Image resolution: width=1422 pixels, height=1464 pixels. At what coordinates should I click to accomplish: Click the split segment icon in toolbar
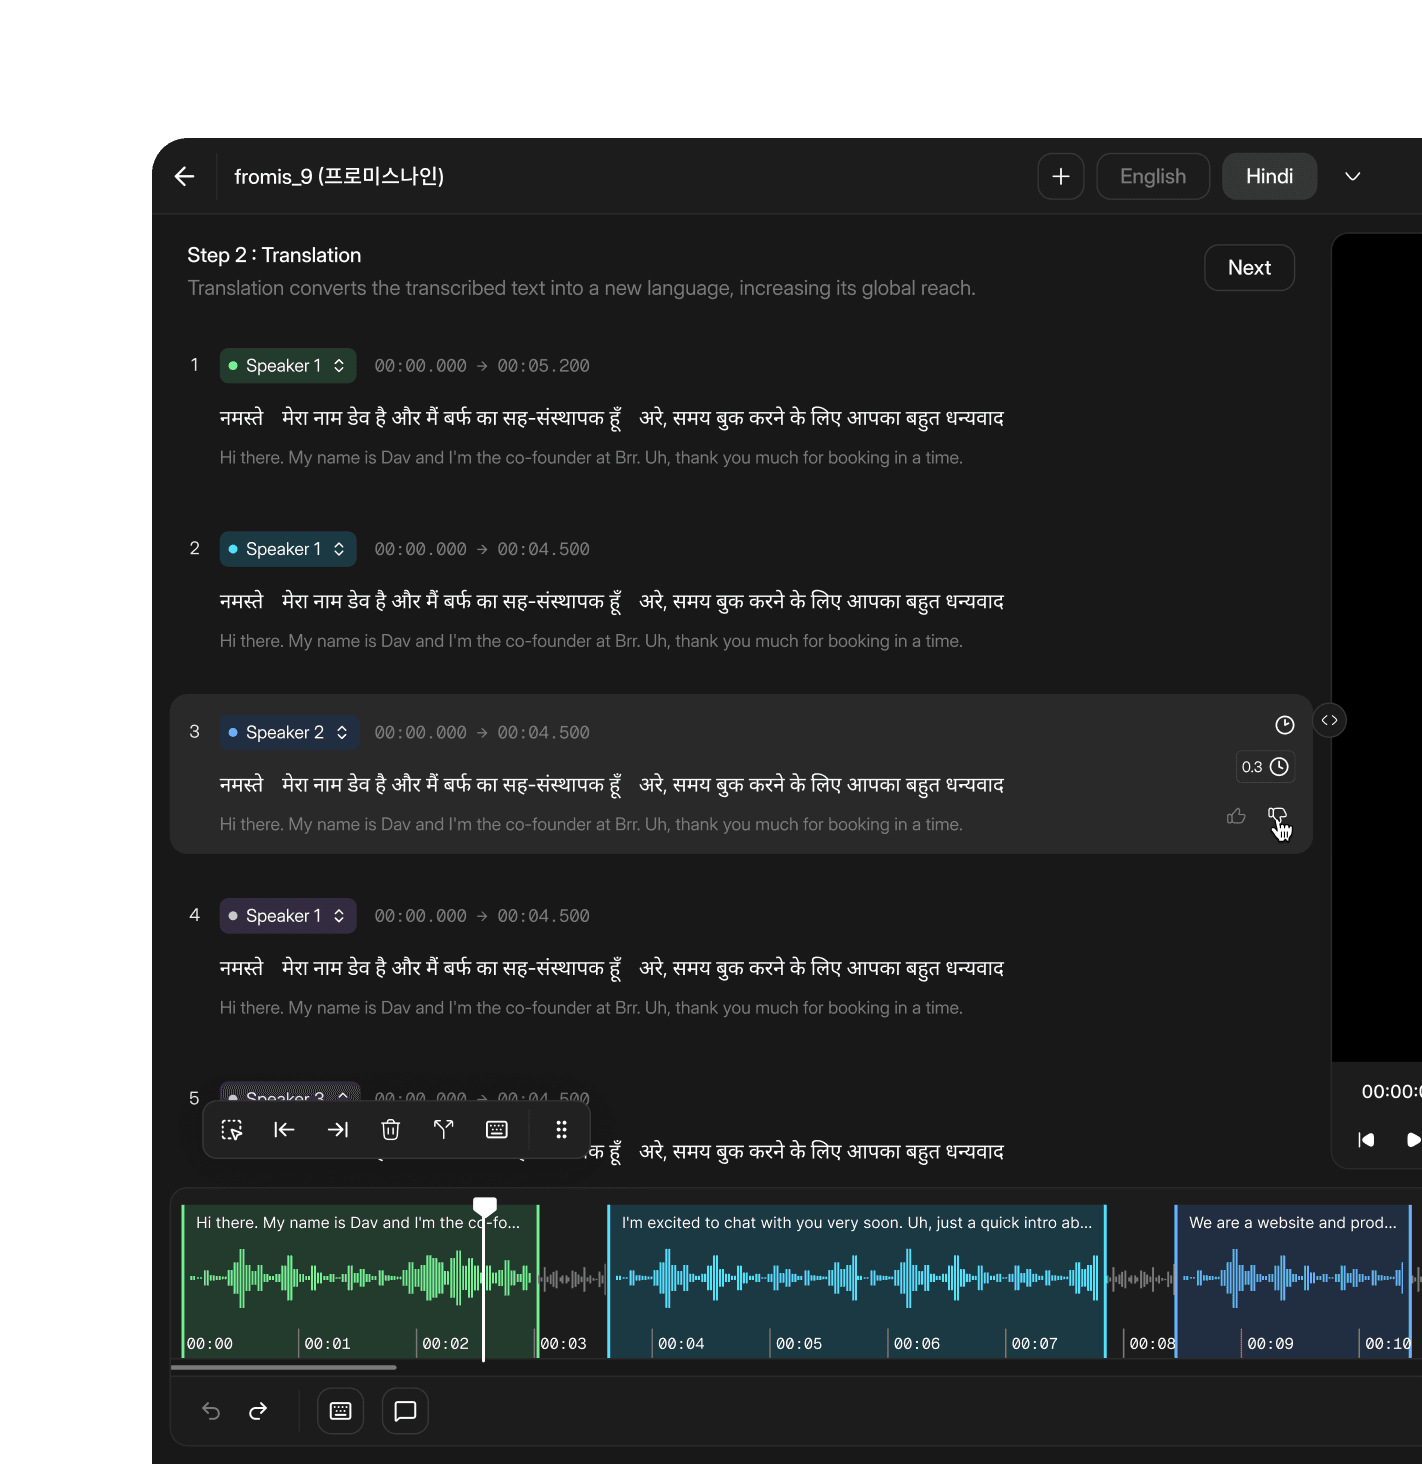[x=444, y=1129]
